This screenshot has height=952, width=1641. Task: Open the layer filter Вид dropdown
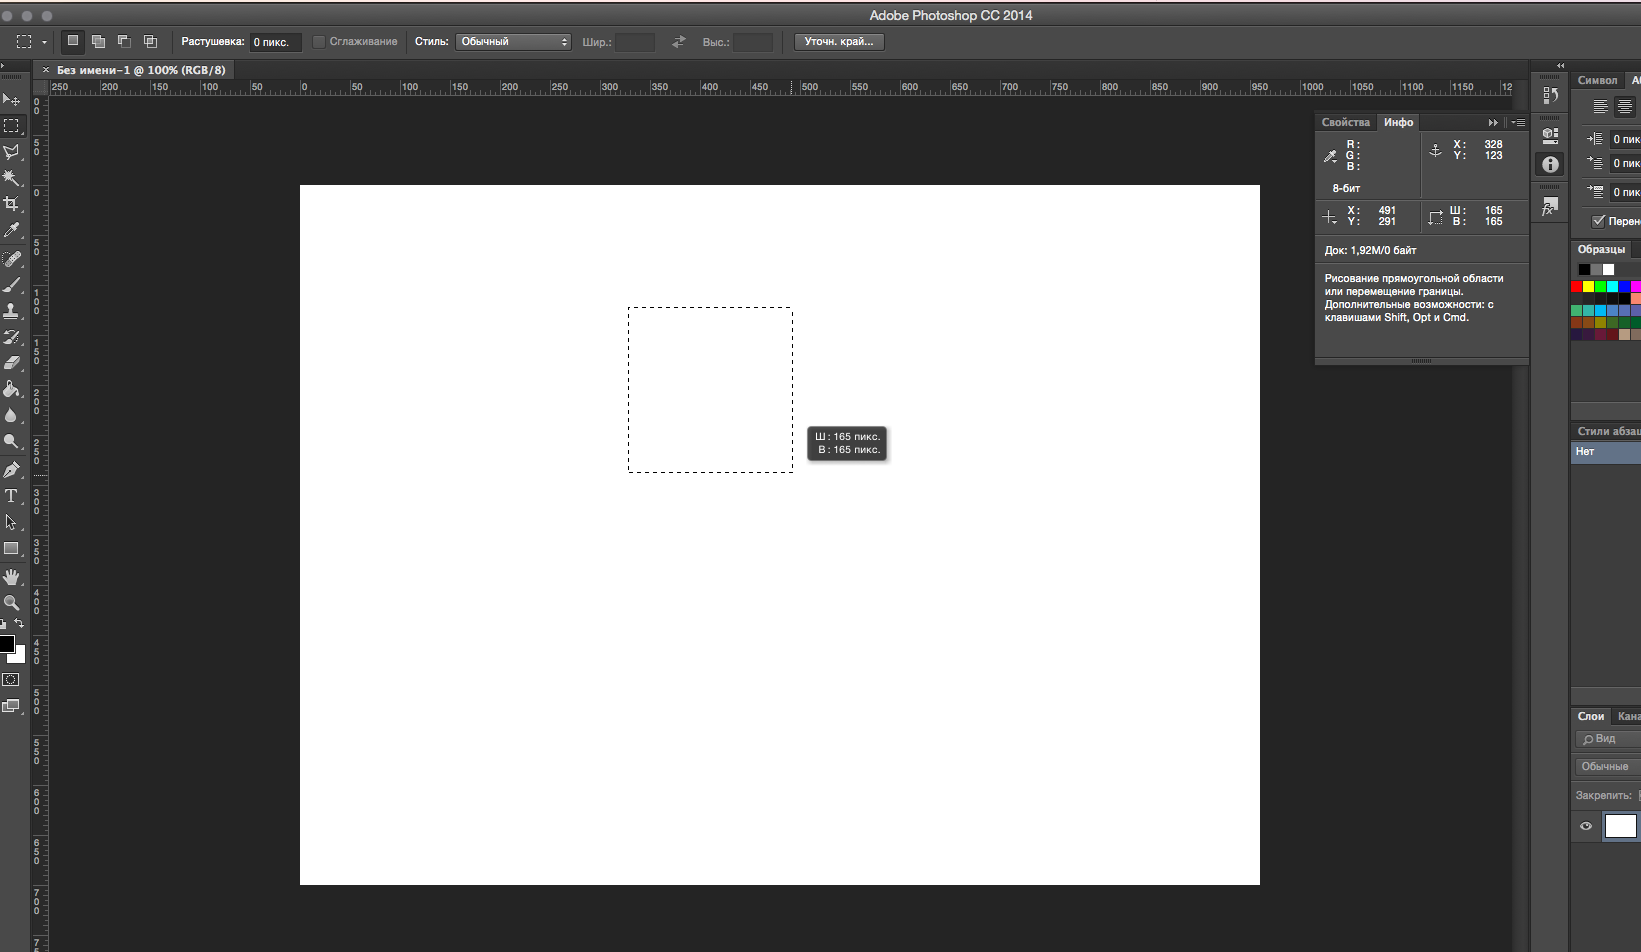click(1608, 739)
